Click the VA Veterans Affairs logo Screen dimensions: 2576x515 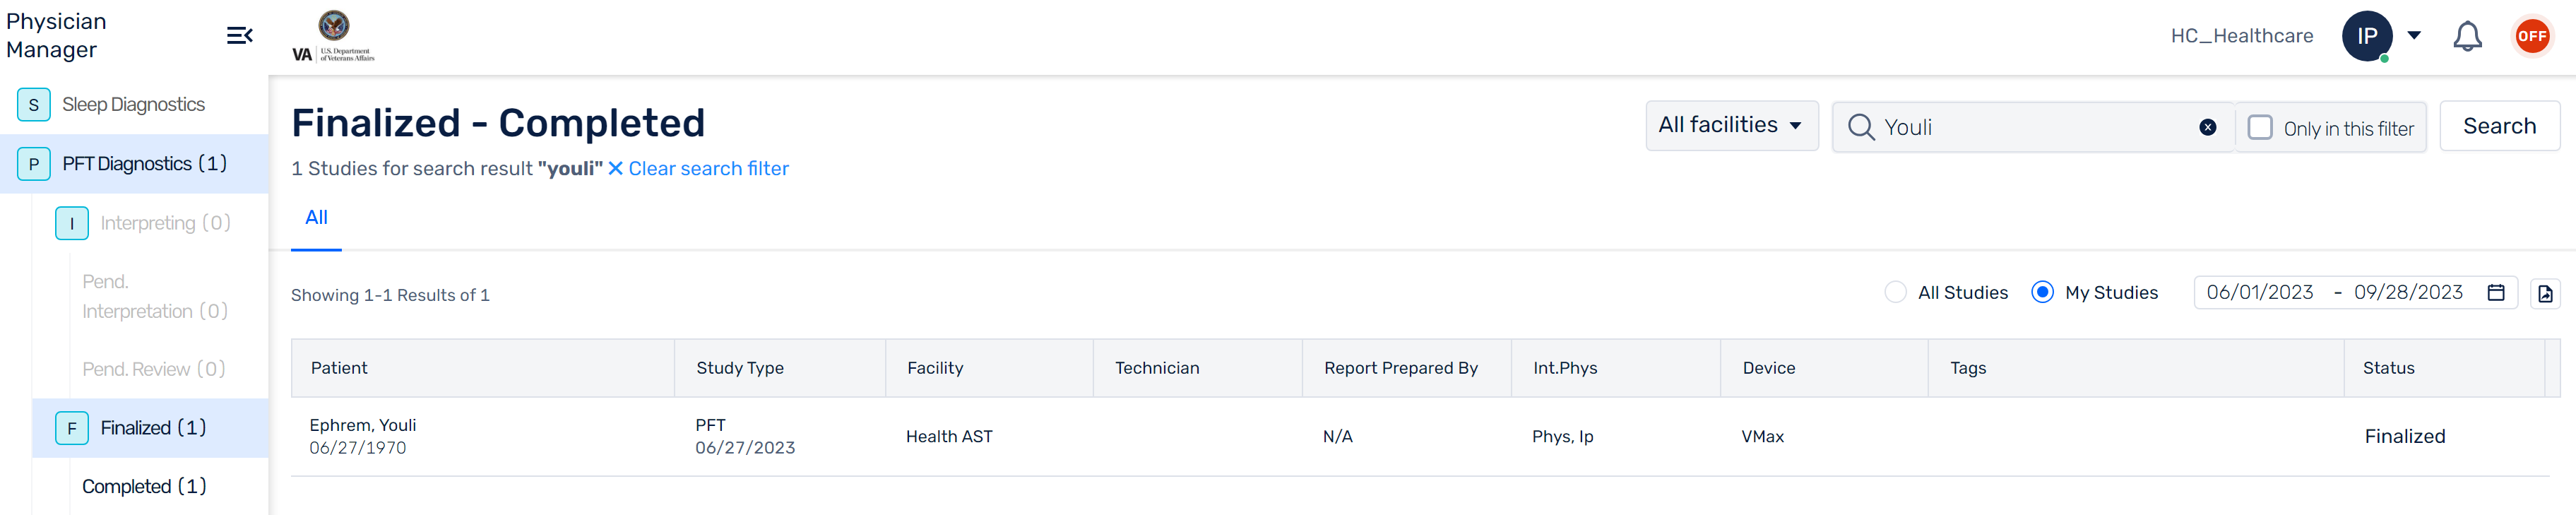coord(333,36)
